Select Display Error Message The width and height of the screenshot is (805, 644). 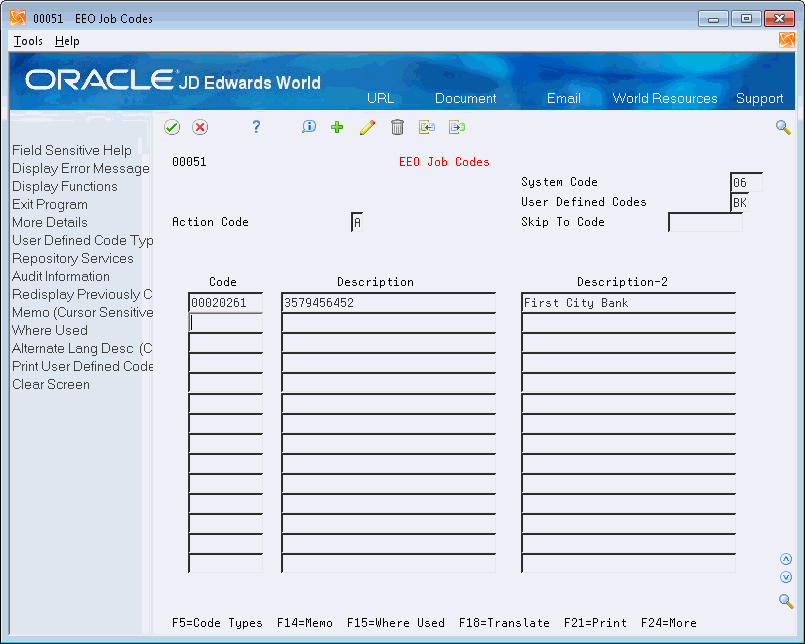(81, 168)
